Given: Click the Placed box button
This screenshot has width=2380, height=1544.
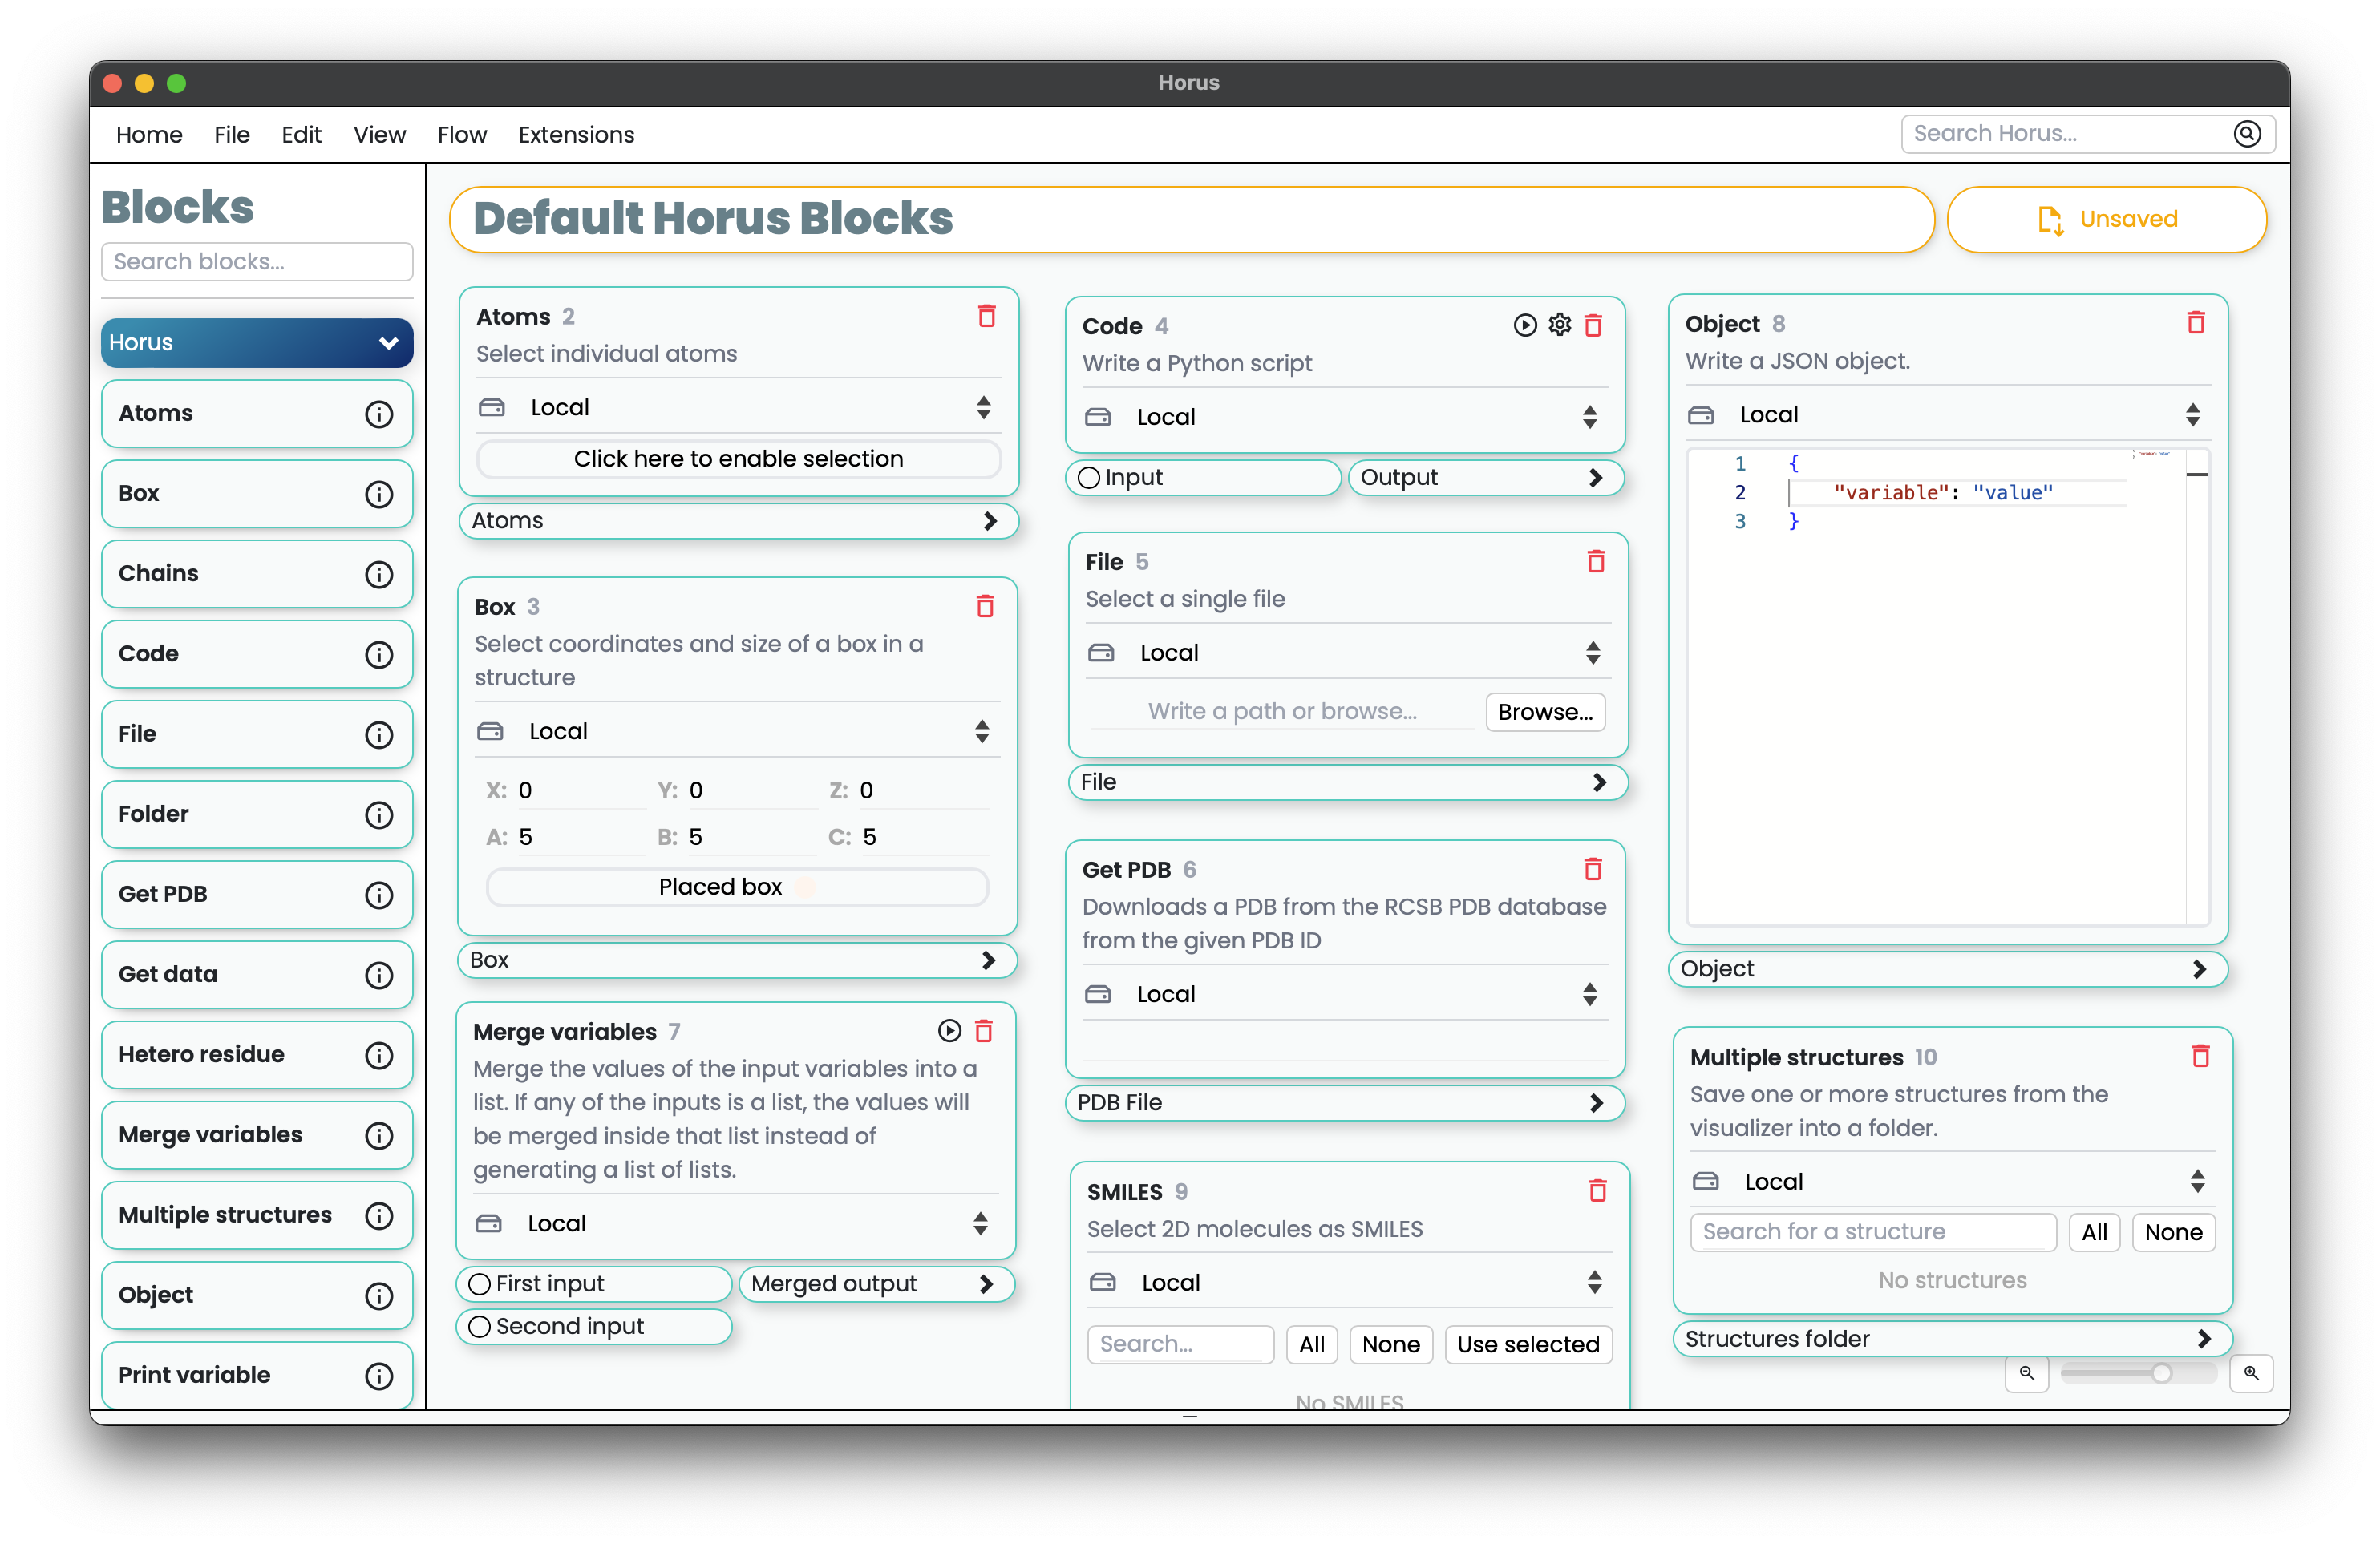Looking at the screenshot, I should (x=737, y=887).
